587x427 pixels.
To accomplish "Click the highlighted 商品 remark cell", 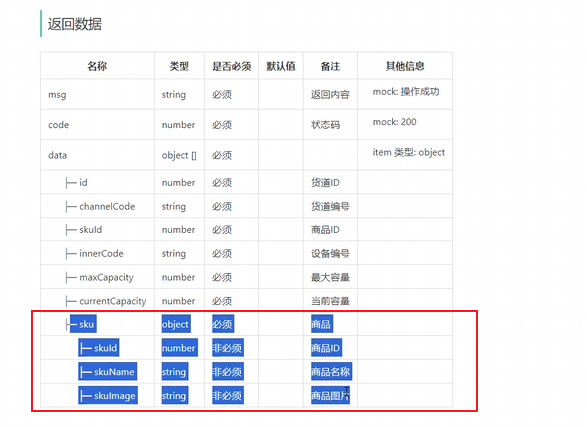I will click(321, 324).
